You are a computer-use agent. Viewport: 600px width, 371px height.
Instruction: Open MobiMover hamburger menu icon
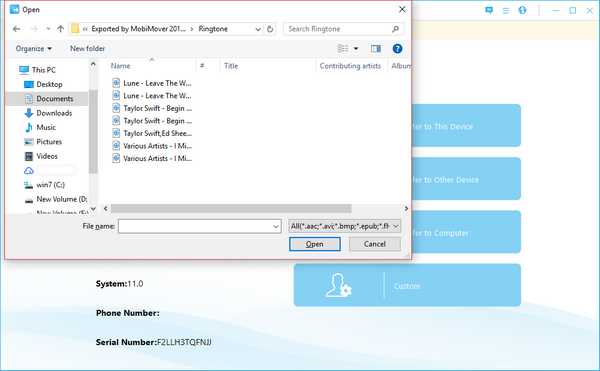click(x=505, y=11)
